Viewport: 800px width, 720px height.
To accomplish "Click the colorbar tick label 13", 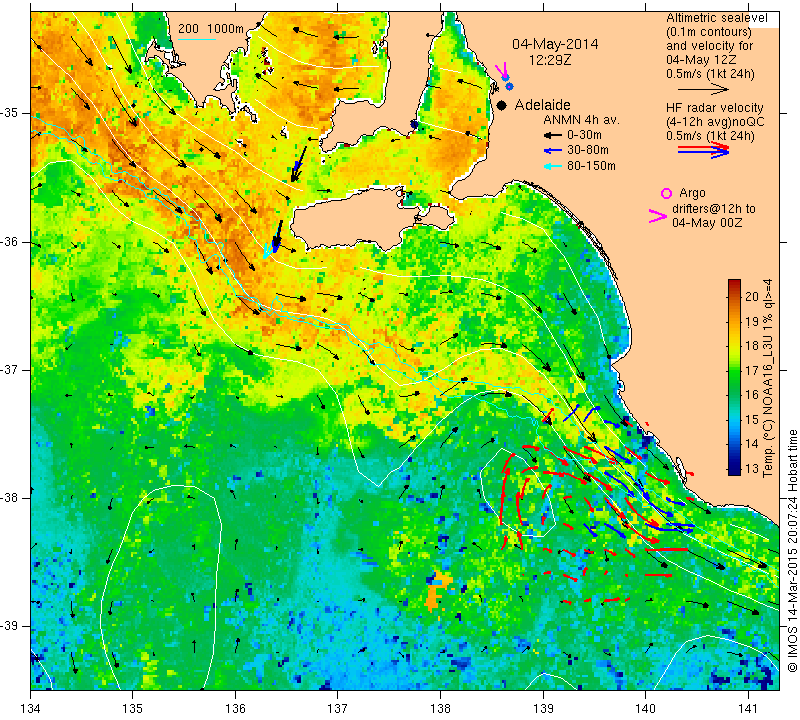I will click(752, 468).
